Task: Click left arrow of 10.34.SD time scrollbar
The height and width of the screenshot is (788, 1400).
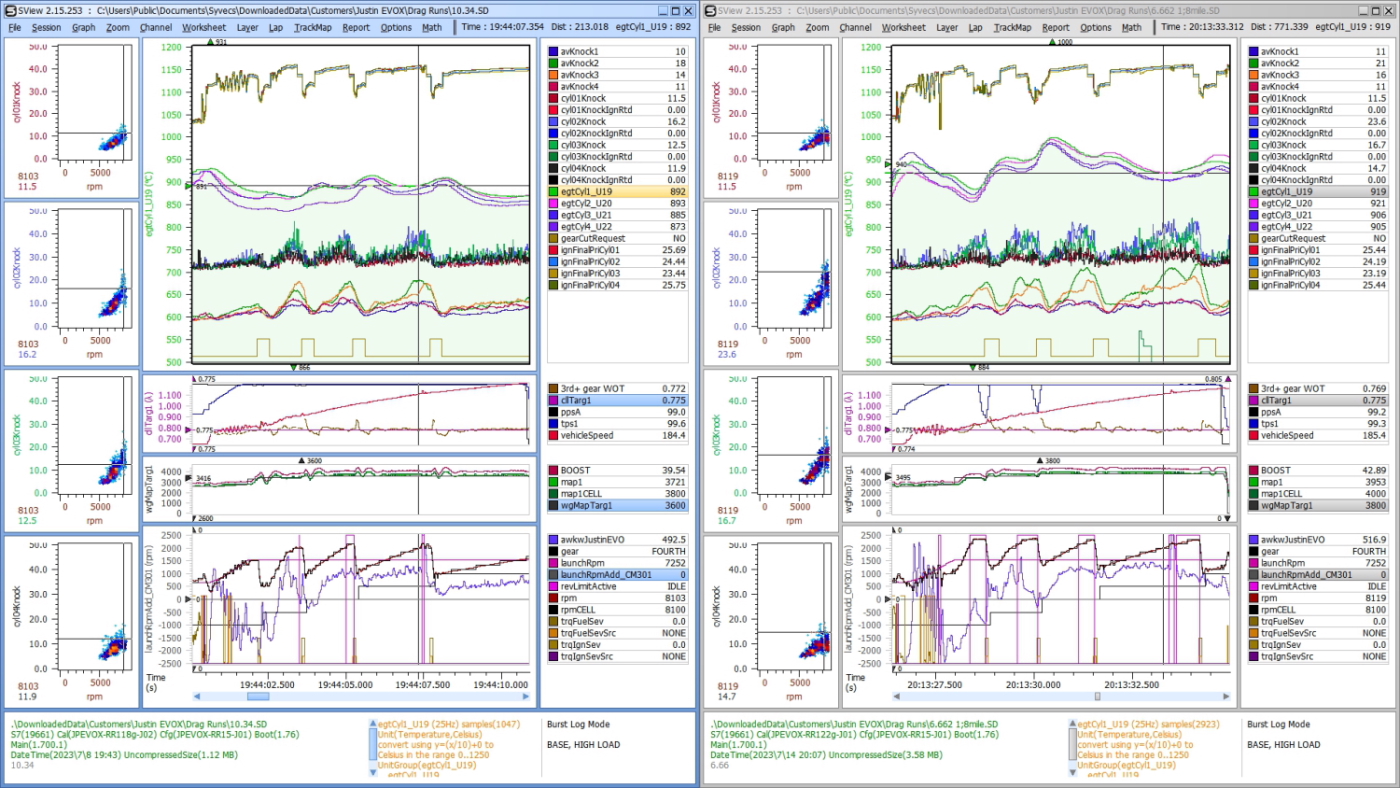Action: [x=197, y=696]
